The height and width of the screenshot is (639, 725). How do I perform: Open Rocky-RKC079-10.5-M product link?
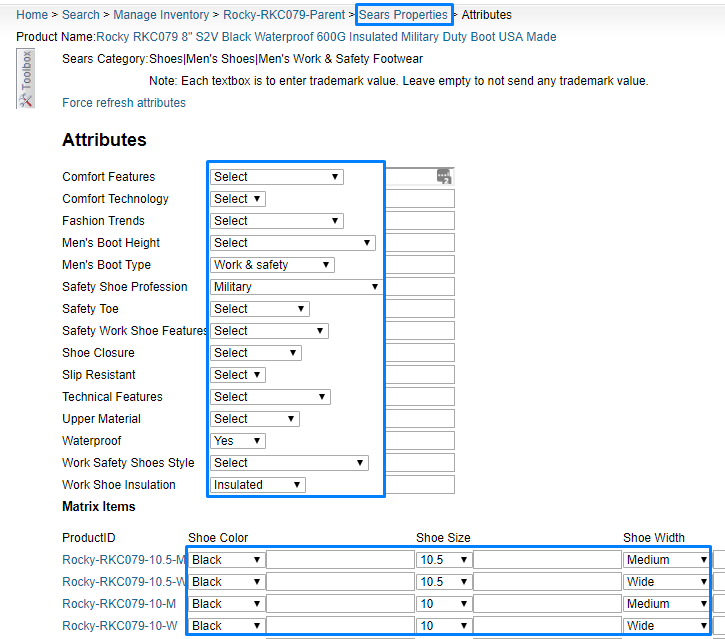(x=123, y=560)
